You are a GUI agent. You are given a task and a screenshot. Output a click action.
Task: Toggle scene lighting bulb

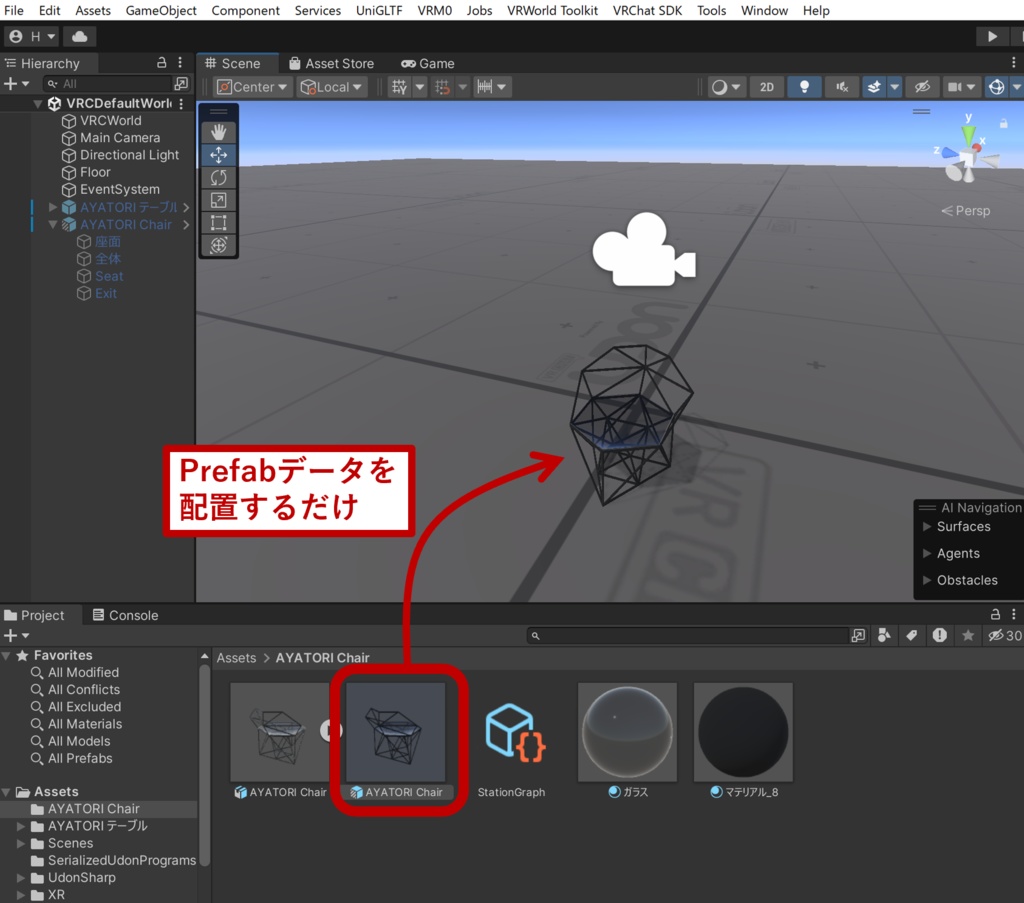point(804,87)
